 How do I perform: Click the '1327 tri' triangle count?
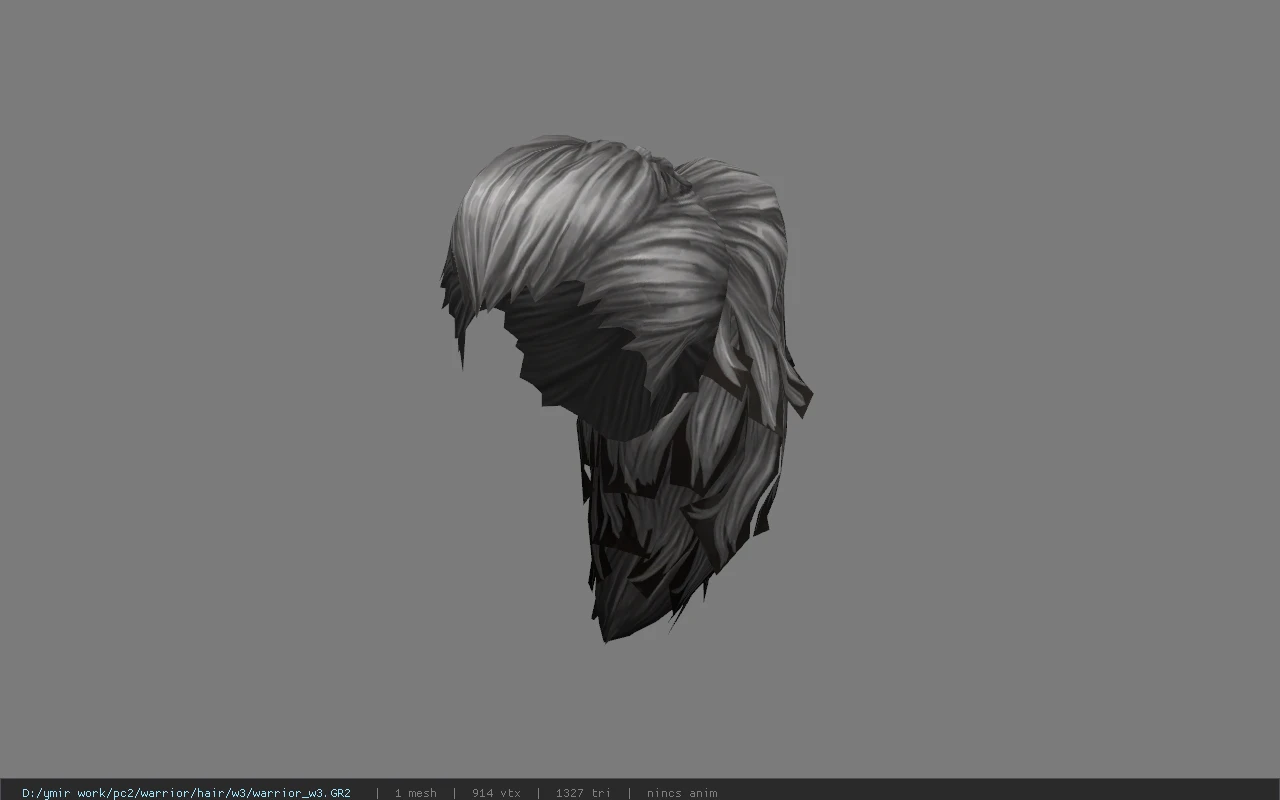[x=583, y=792]
